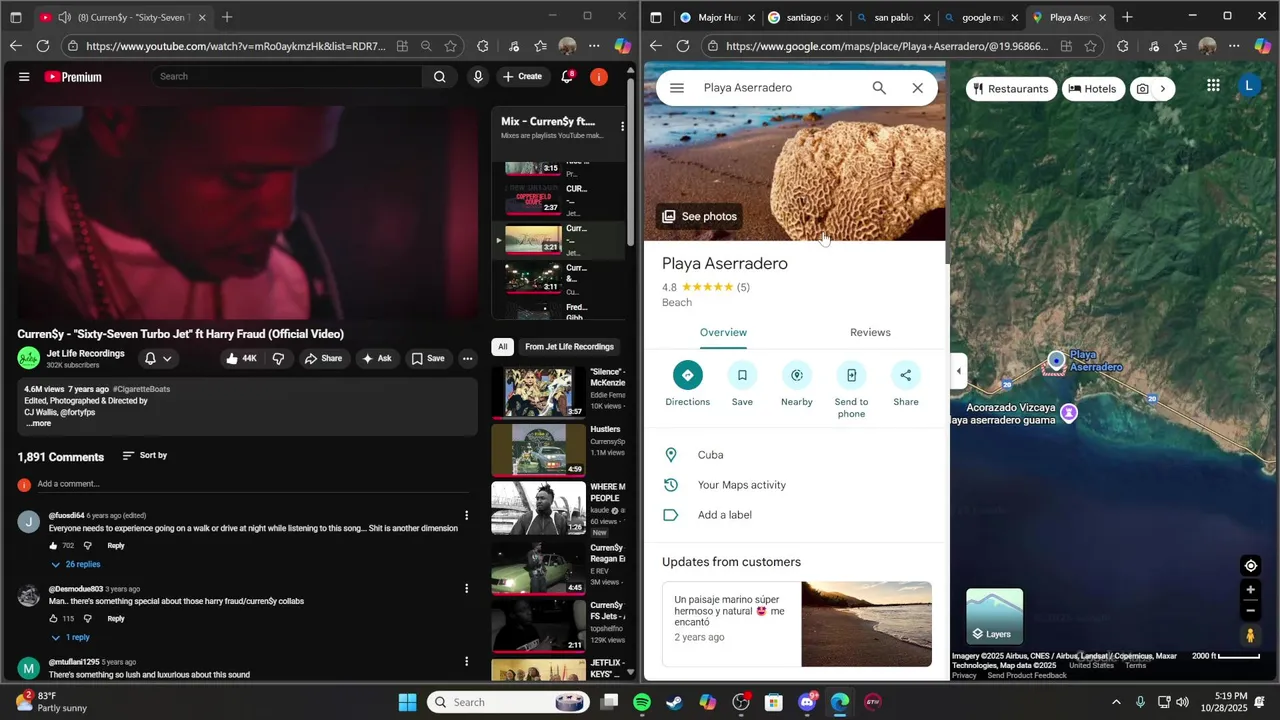The image size is (1280, 720).
Task: Click the YouTube Premium logo
Action: [x=73, y=77]
